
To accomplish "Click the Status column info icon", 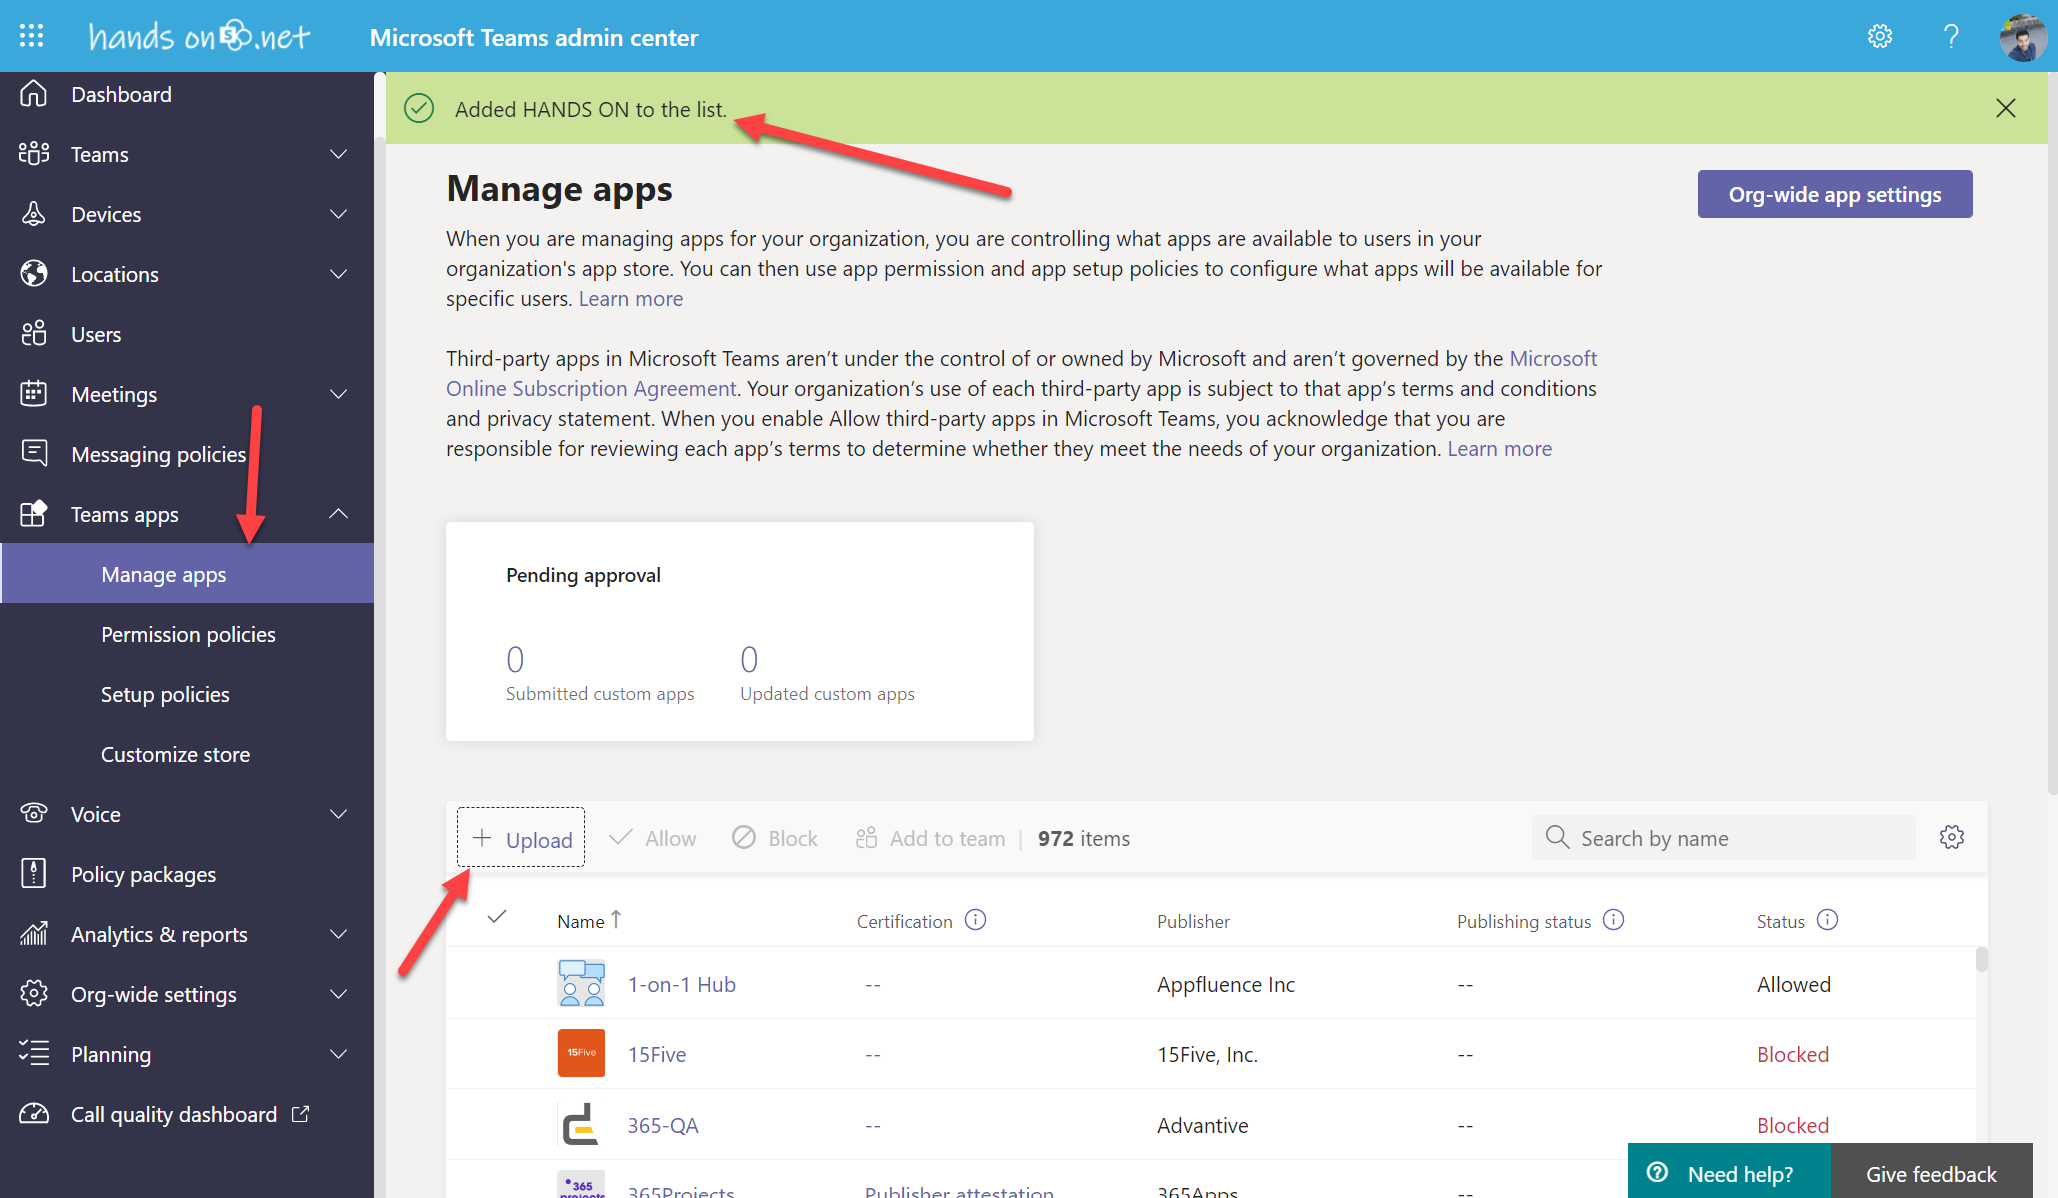I will pos(1827,920).
